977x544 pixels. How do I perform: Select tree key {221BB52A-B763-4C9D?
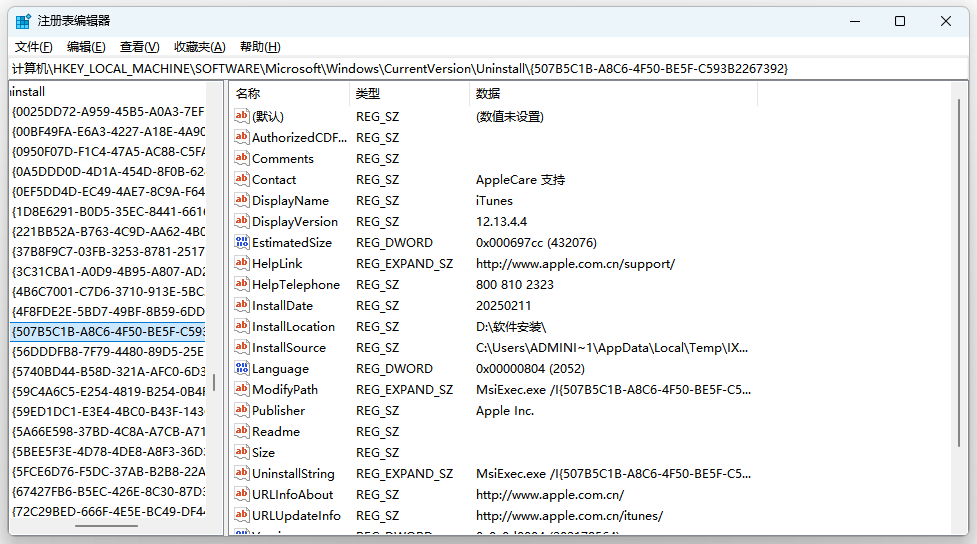(108, 231)
